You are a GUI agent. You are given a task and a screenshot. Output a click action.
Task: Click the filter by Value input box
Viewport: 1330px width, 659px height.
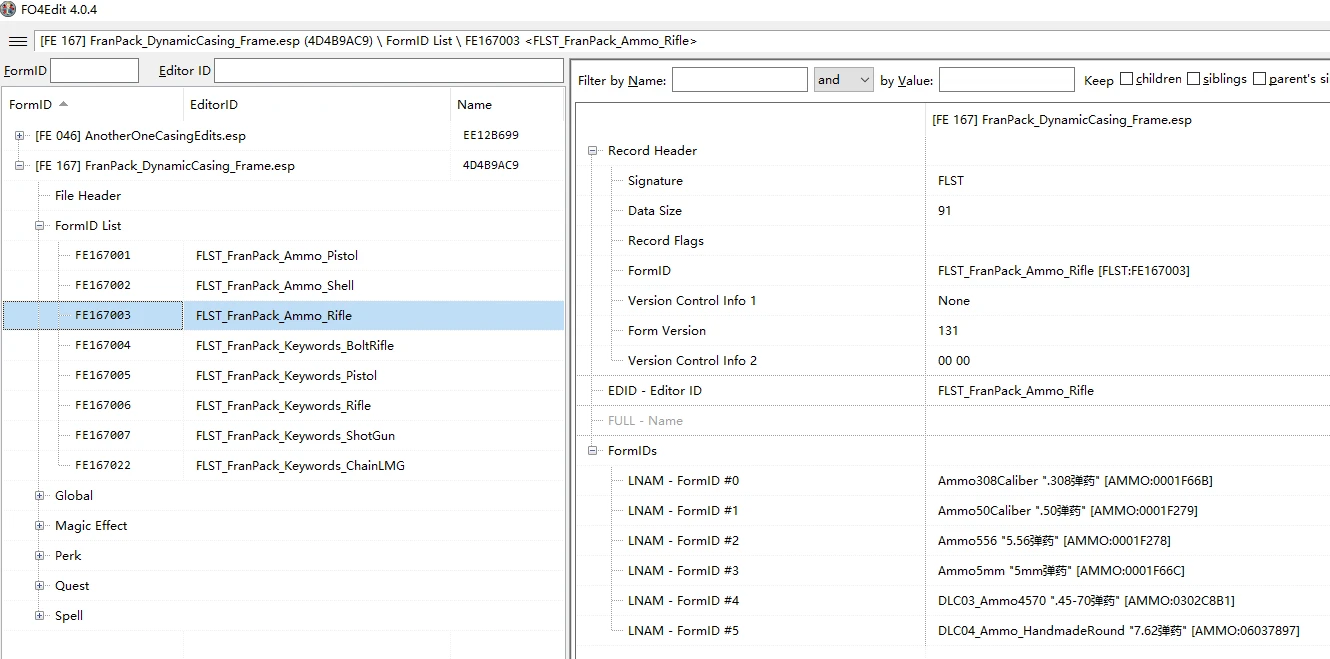1006,80
